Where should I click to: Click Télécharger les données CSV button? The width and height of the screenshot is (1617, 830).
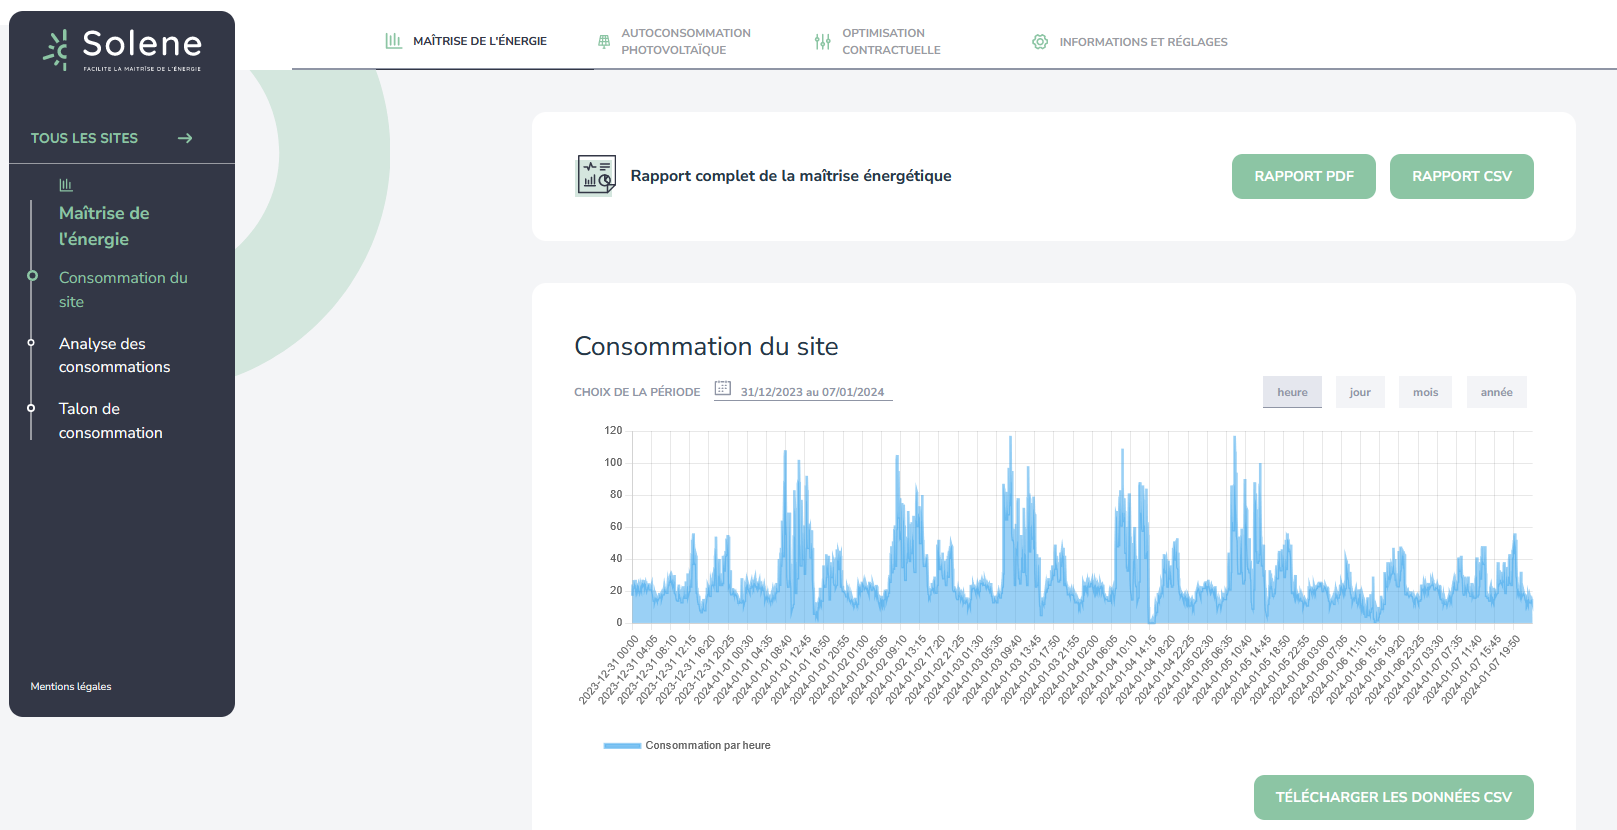(x=1393, y=797)
